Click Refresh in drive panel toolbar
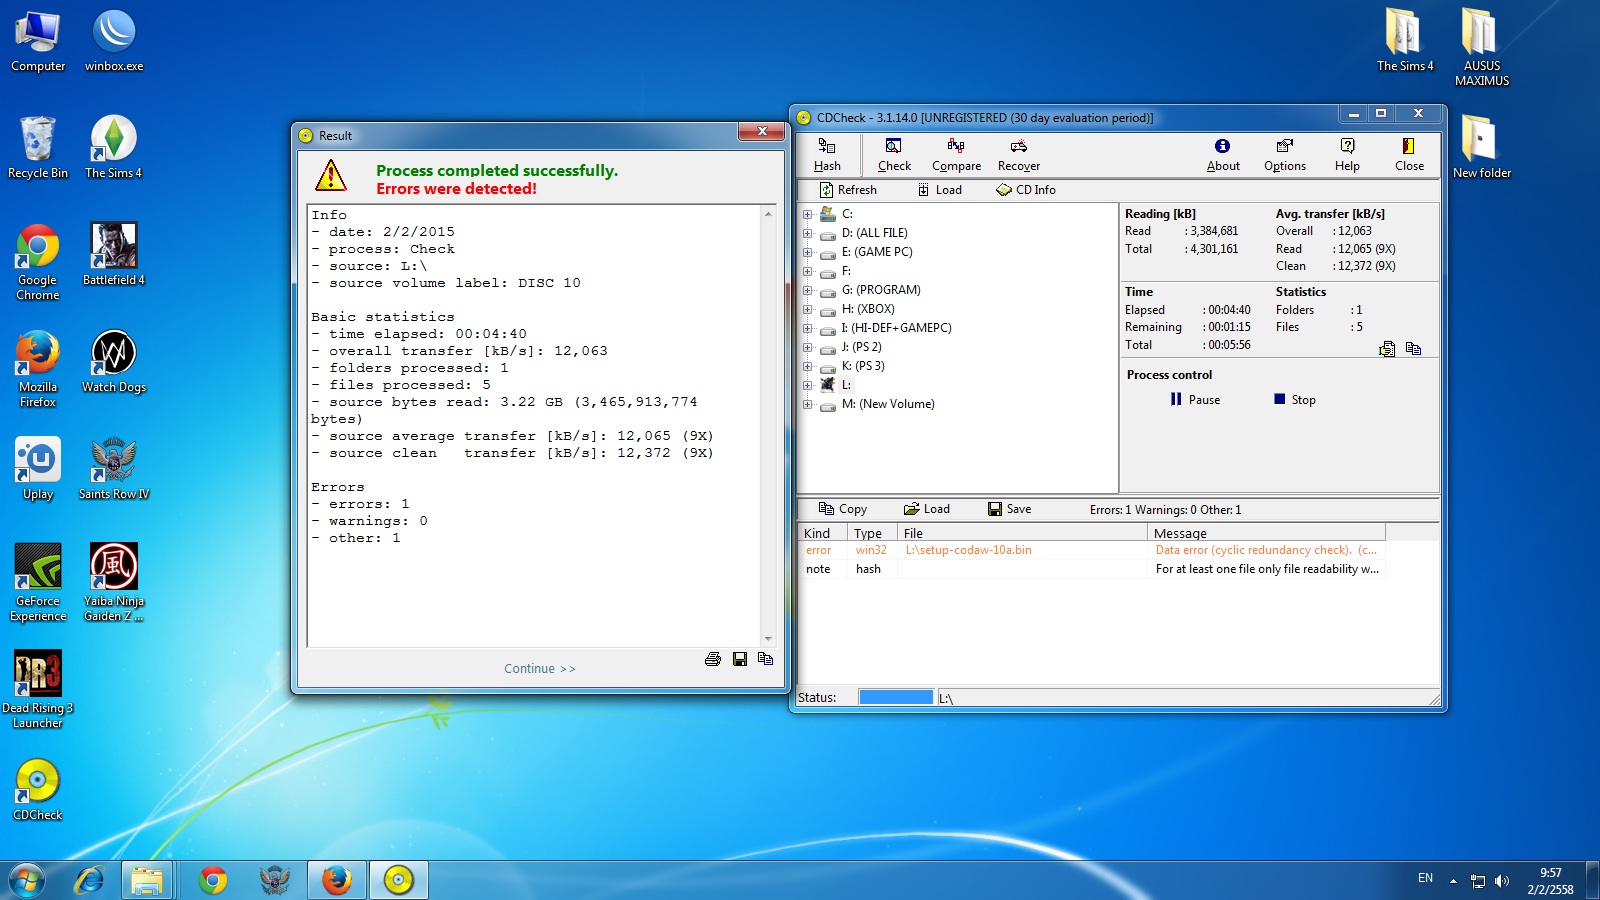This screenshot has width=1600, height=900. [x=848, y=190]
